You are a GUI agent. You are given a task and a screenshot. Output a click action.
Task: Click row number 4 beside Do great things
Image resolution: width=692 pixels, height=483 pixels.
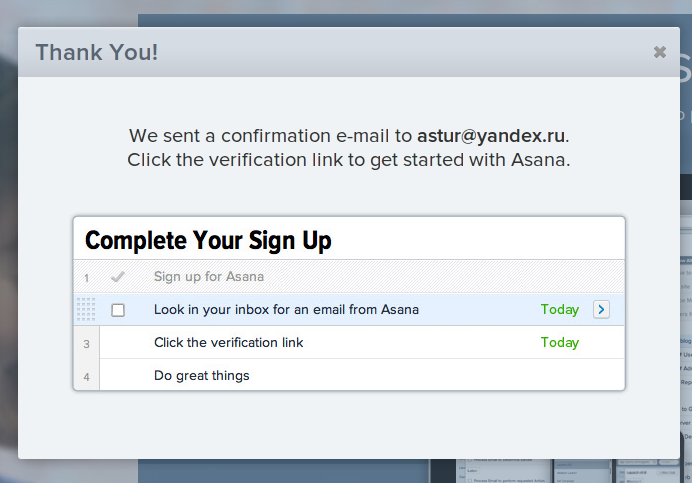click(x=87, y=377)
